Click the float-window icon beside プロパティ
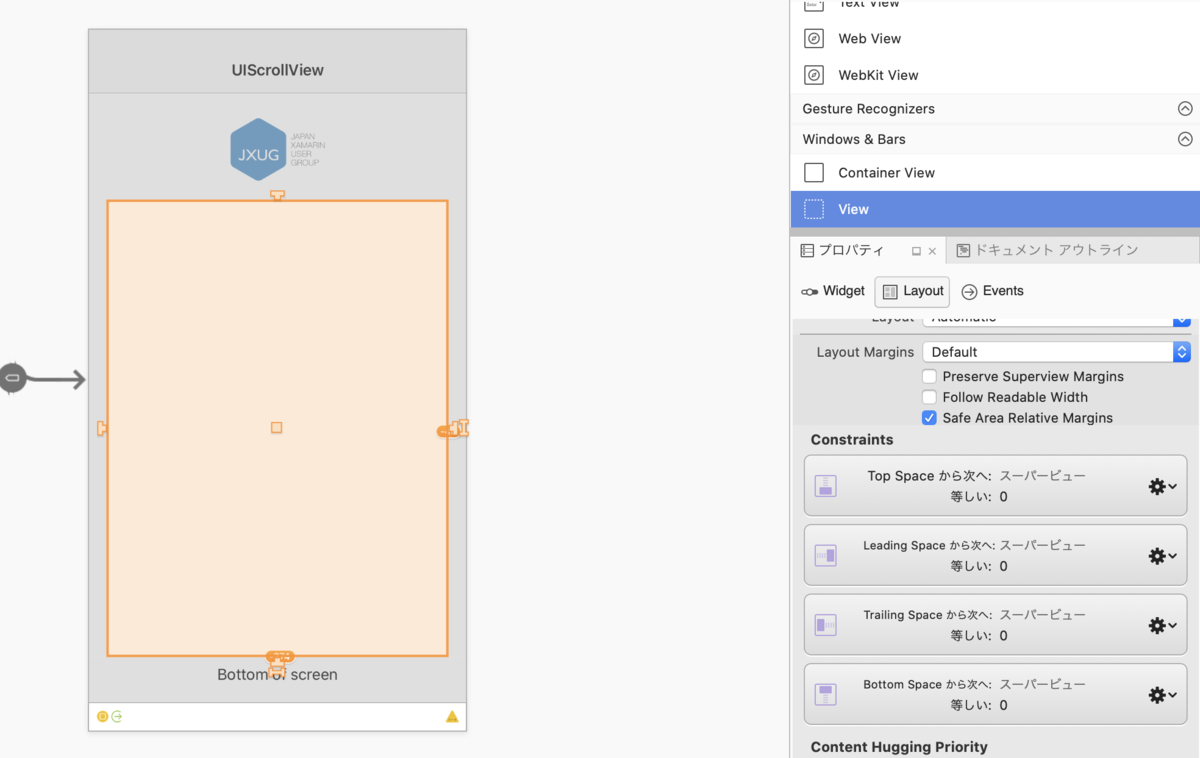The image size is (1200, 758). click(x=916, y=252)
